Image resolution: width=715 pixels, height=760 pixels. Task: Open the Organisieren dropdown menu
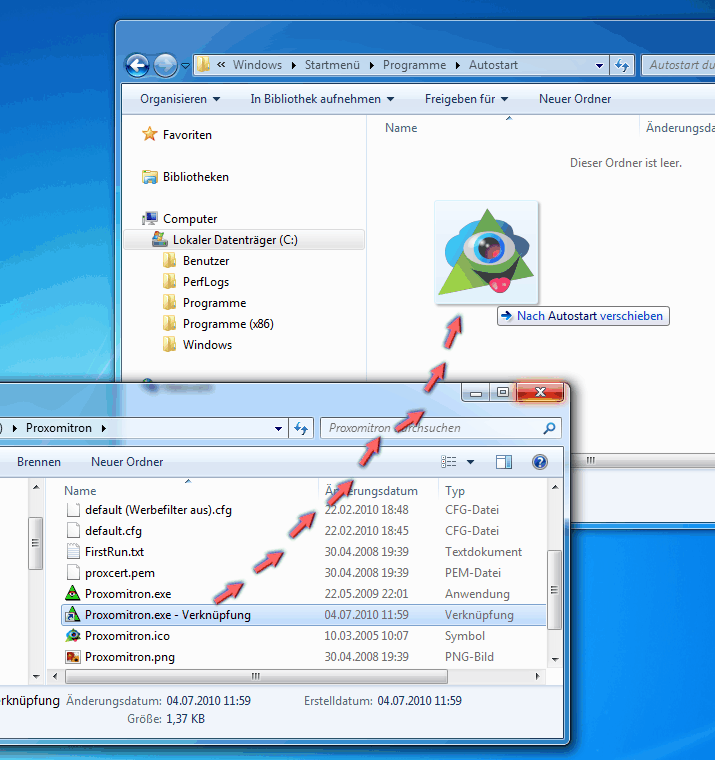tap(180, 99)
